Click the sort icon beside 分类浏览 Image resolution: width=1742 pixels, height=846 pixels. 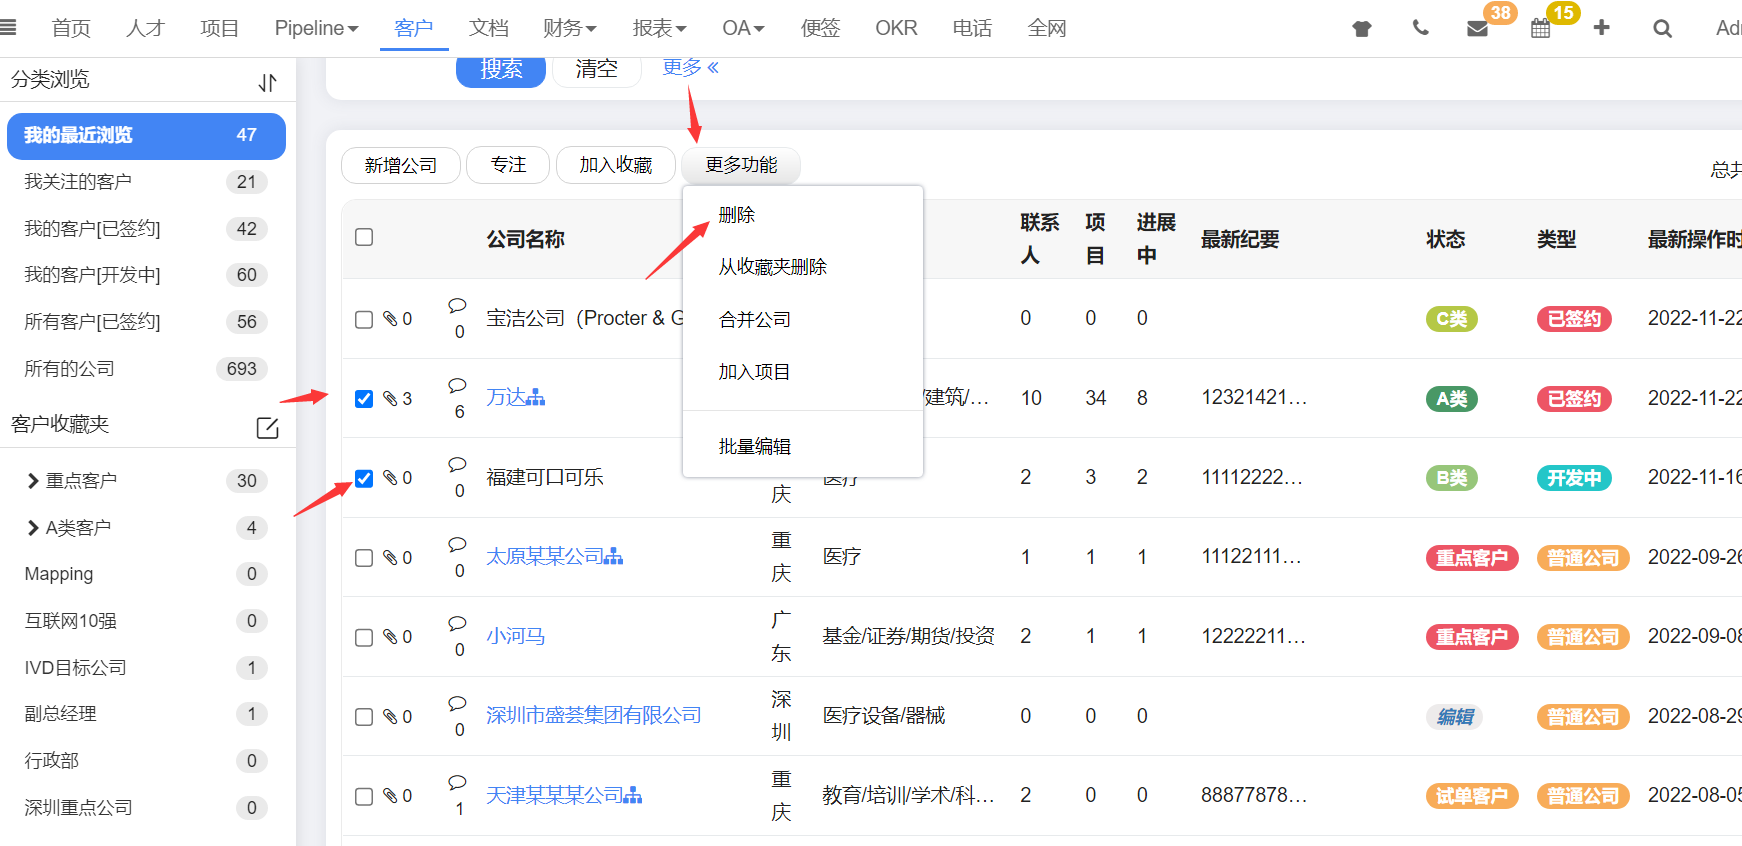click(267, 82)
